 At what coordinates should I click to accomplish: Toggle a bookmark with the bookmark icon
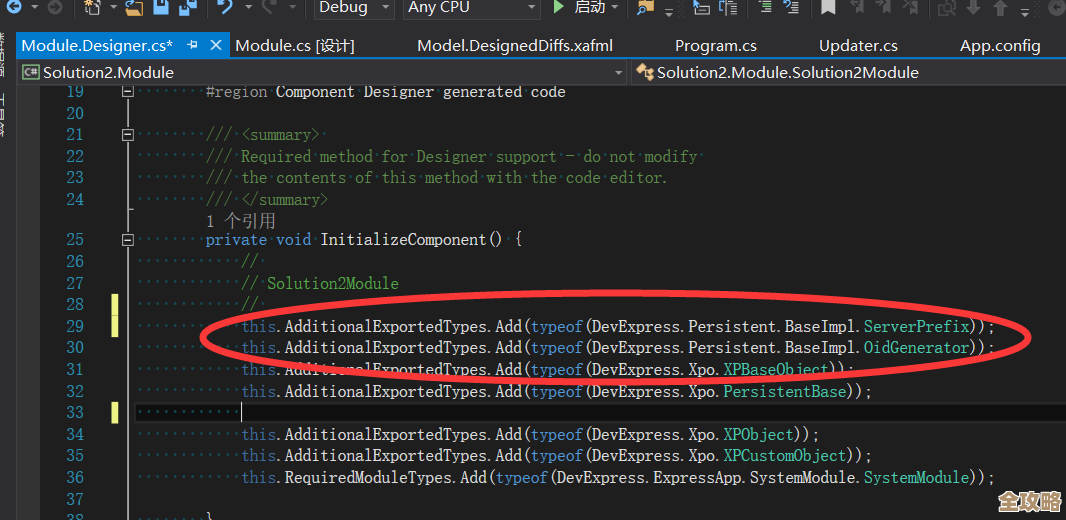point(828,8)
